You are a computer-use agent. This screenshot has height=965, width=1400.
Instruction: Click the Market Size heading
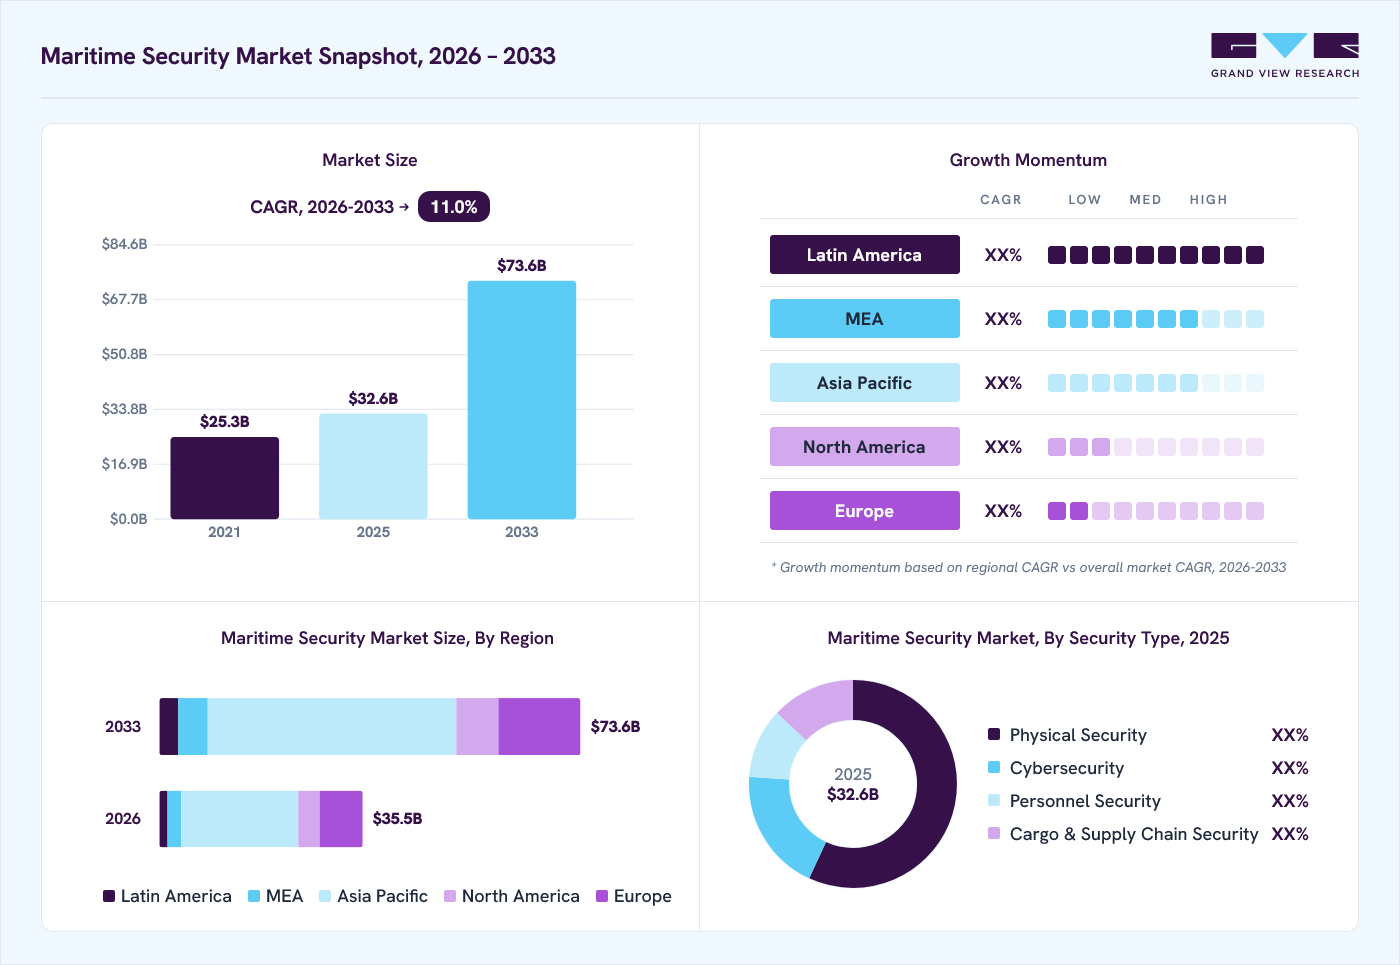[x=370, y=160]
